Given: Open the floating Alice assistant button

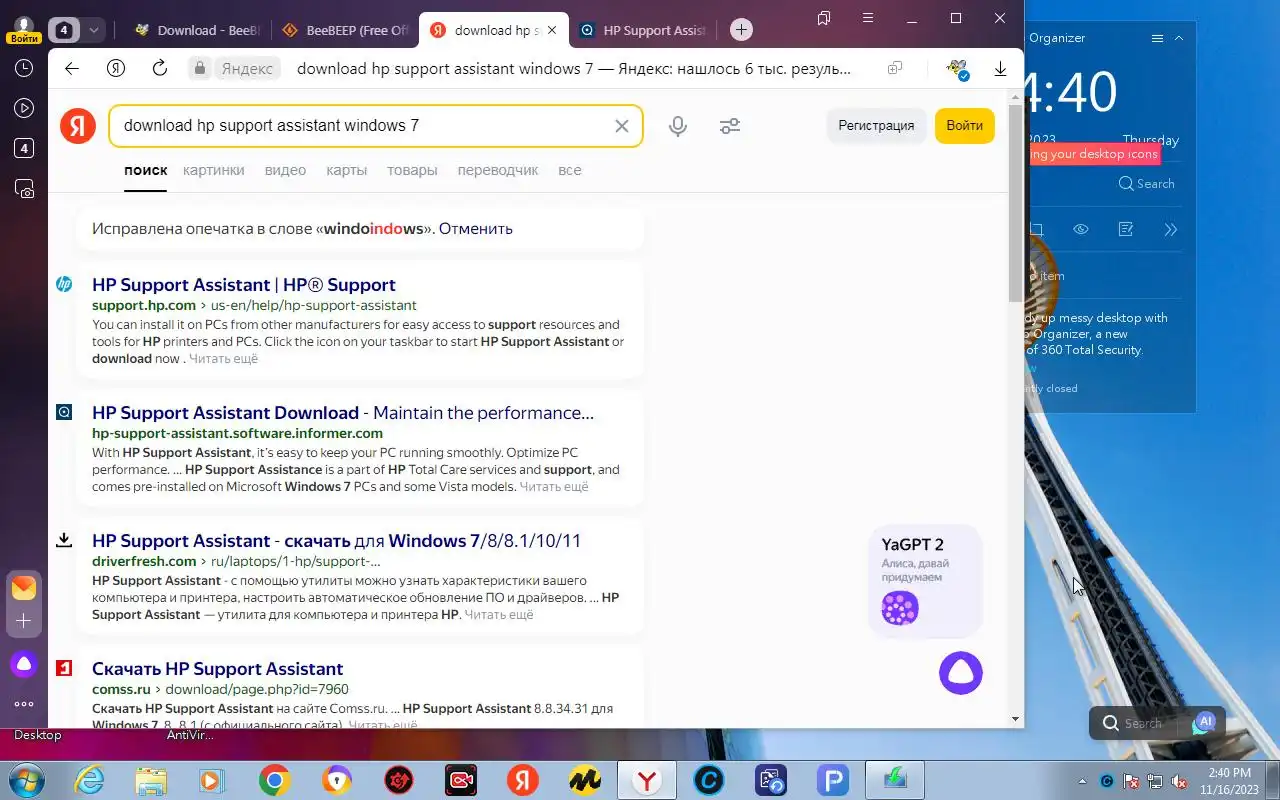Looking at the screenshot, I should coord(961,673).
